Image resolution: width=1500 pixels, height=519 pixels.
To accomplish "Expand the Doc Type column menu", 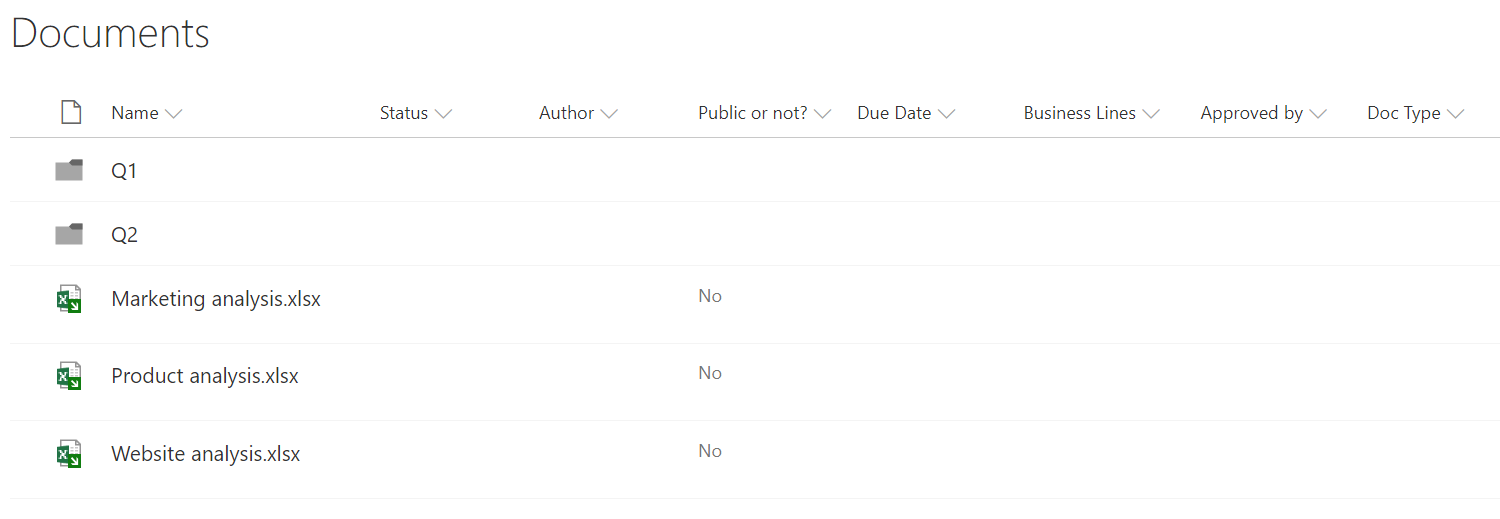I will click(x=1455, y=114).
